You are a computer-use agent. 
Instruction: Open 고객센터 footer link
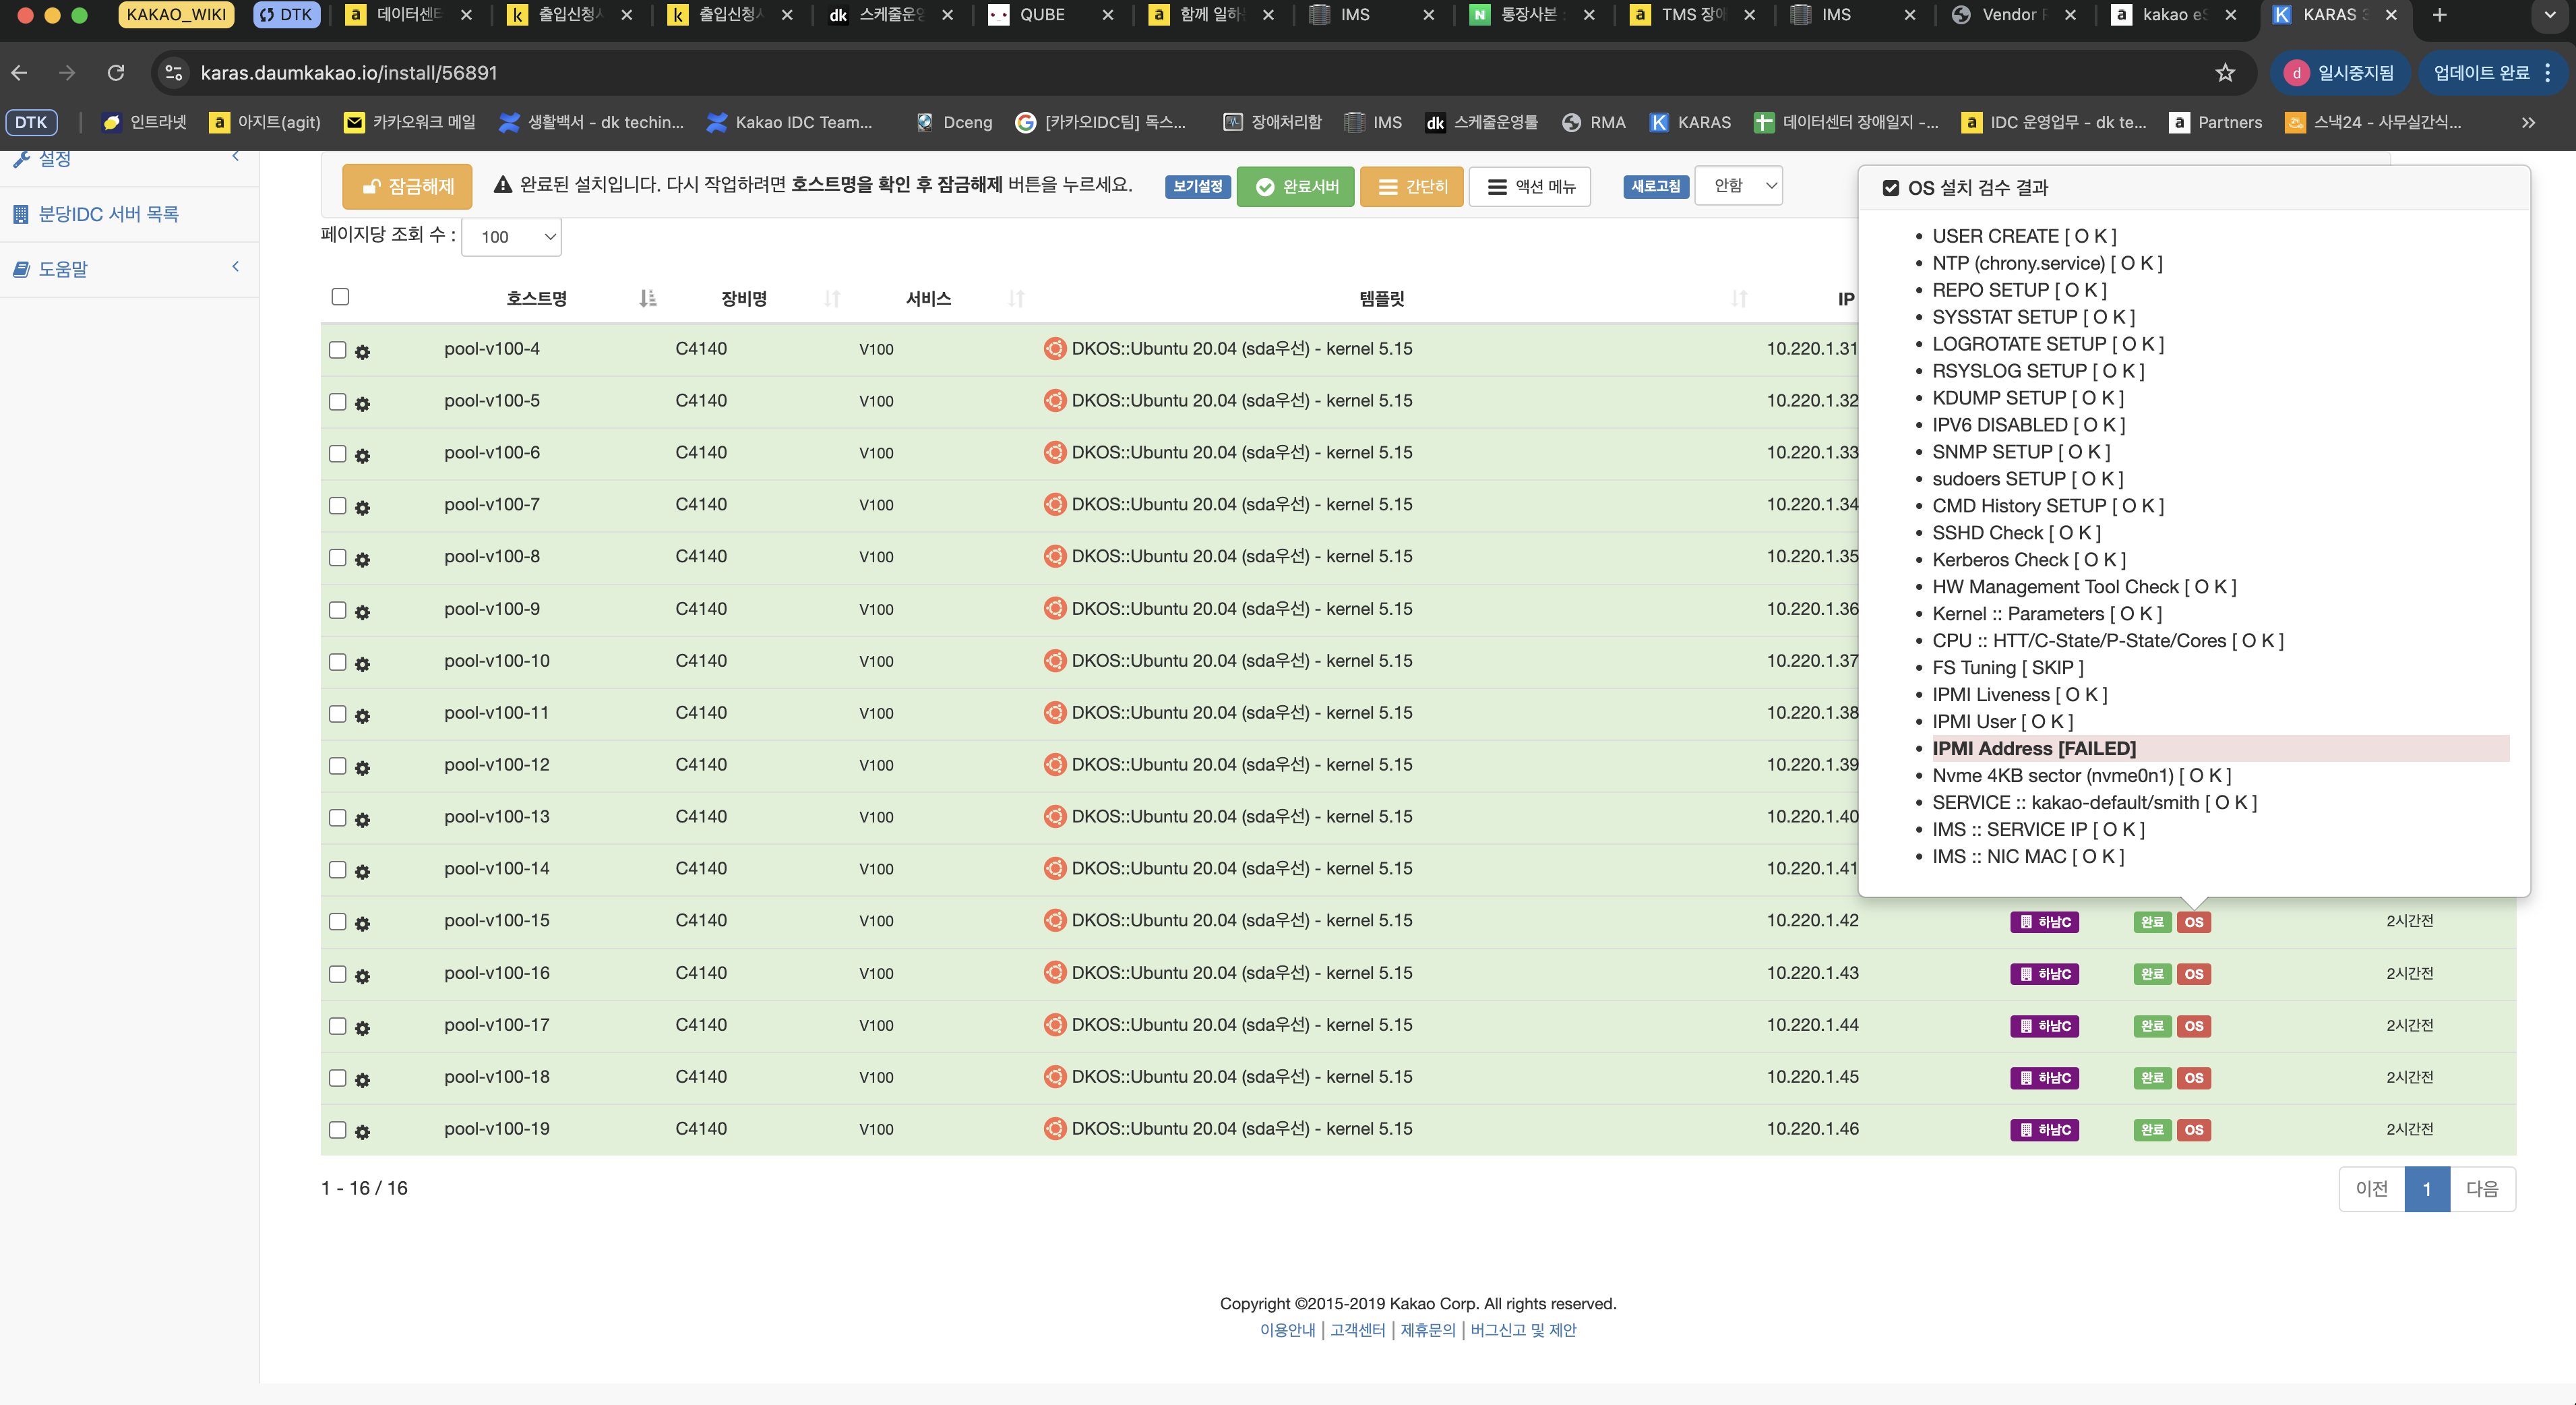(x=1357, y=1330)
